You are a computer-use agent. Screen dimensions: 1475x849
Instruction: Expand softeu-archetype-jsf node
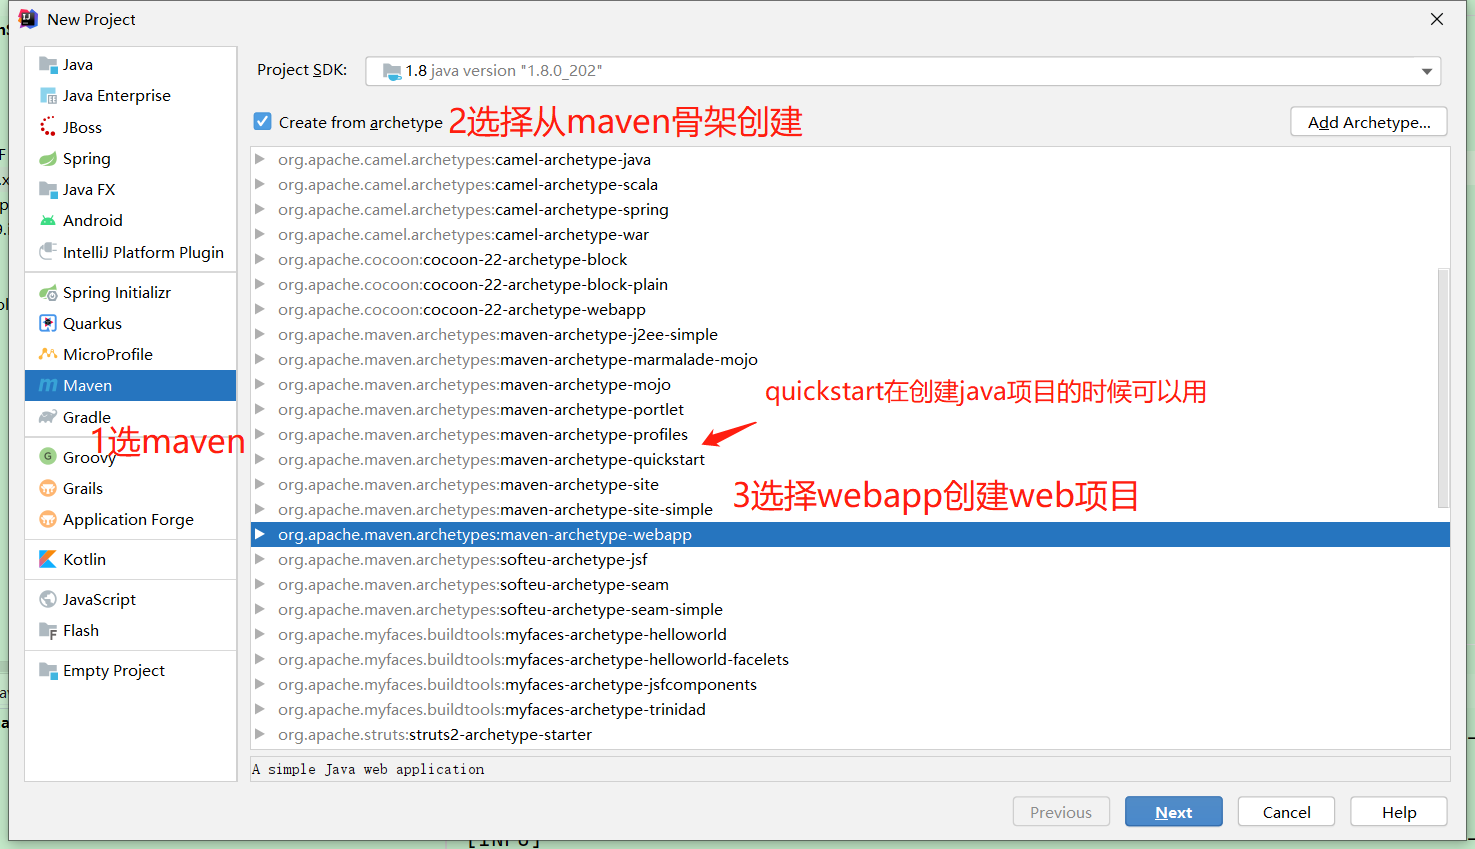(x=260, y=559)
